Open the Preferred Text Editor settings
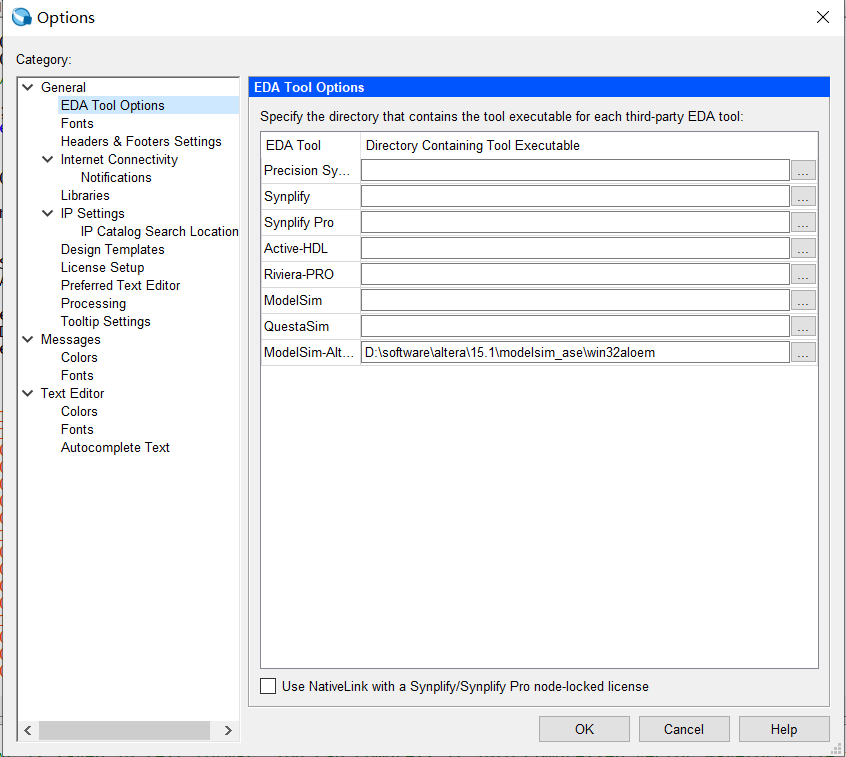This screenshot has width=846, height=757. (x=120, y=285)
